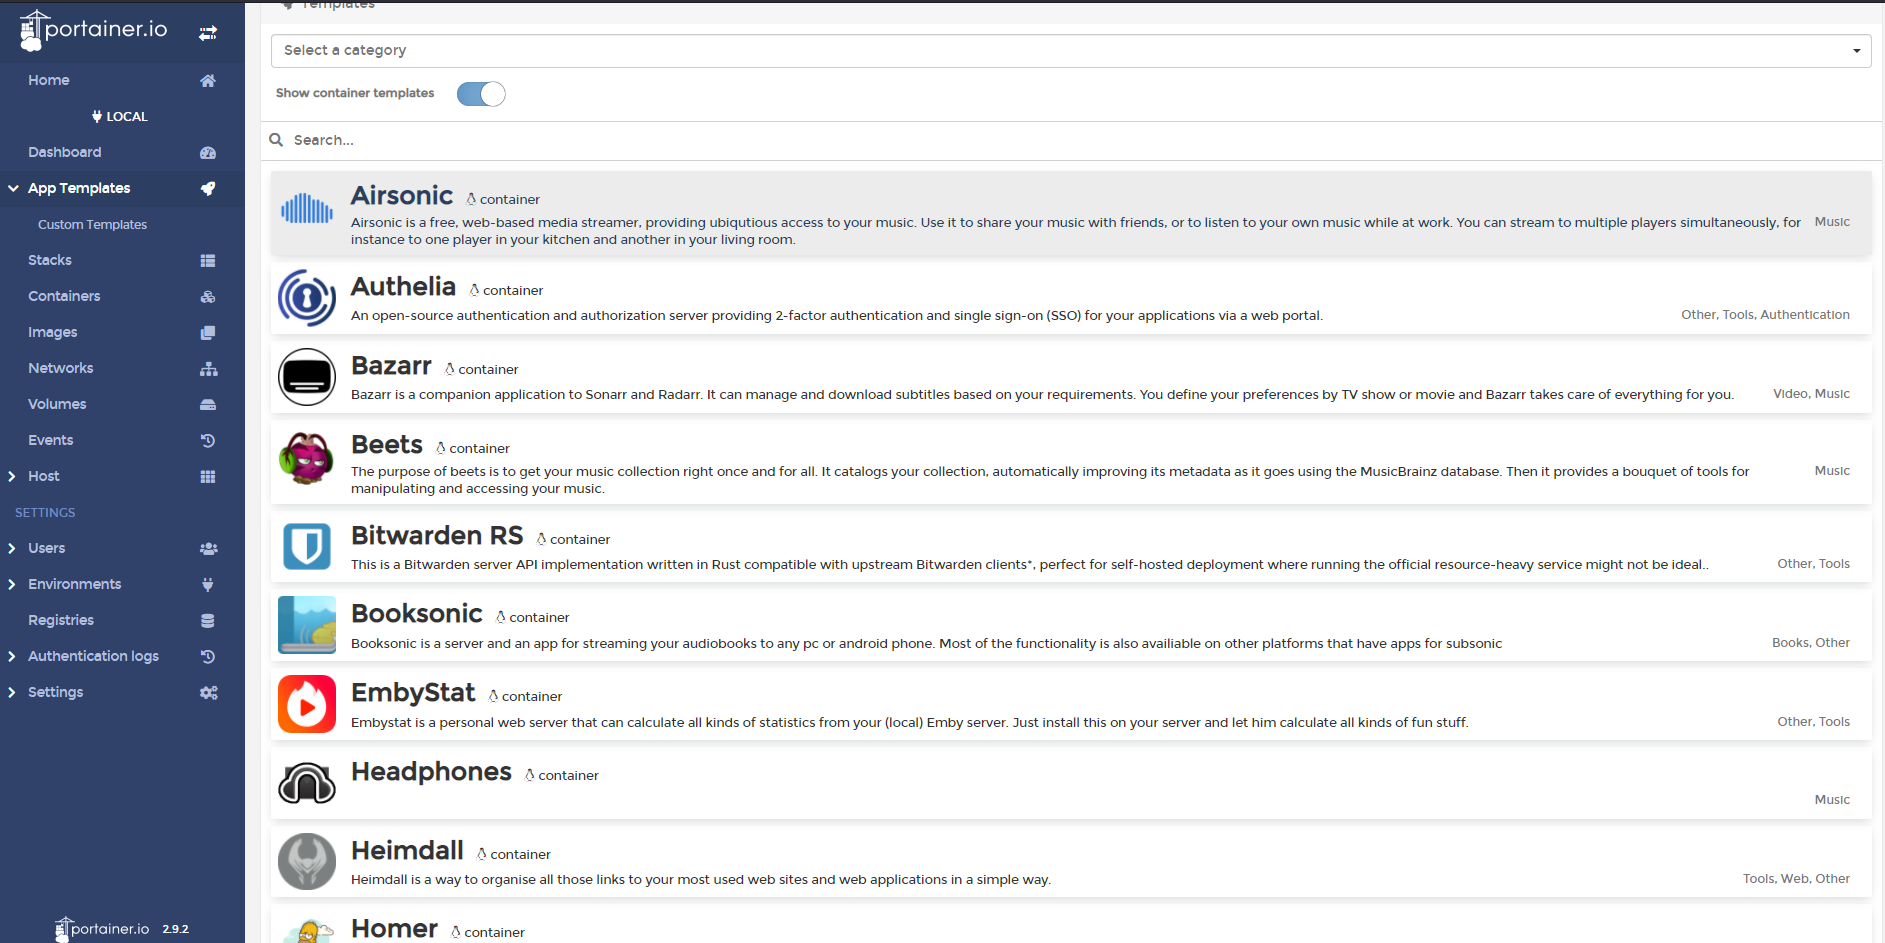Image resolution: width=1885 pixels, height=943 pixels.
Task: Click the App Templates rocket icon
Action: coord(208,189)
